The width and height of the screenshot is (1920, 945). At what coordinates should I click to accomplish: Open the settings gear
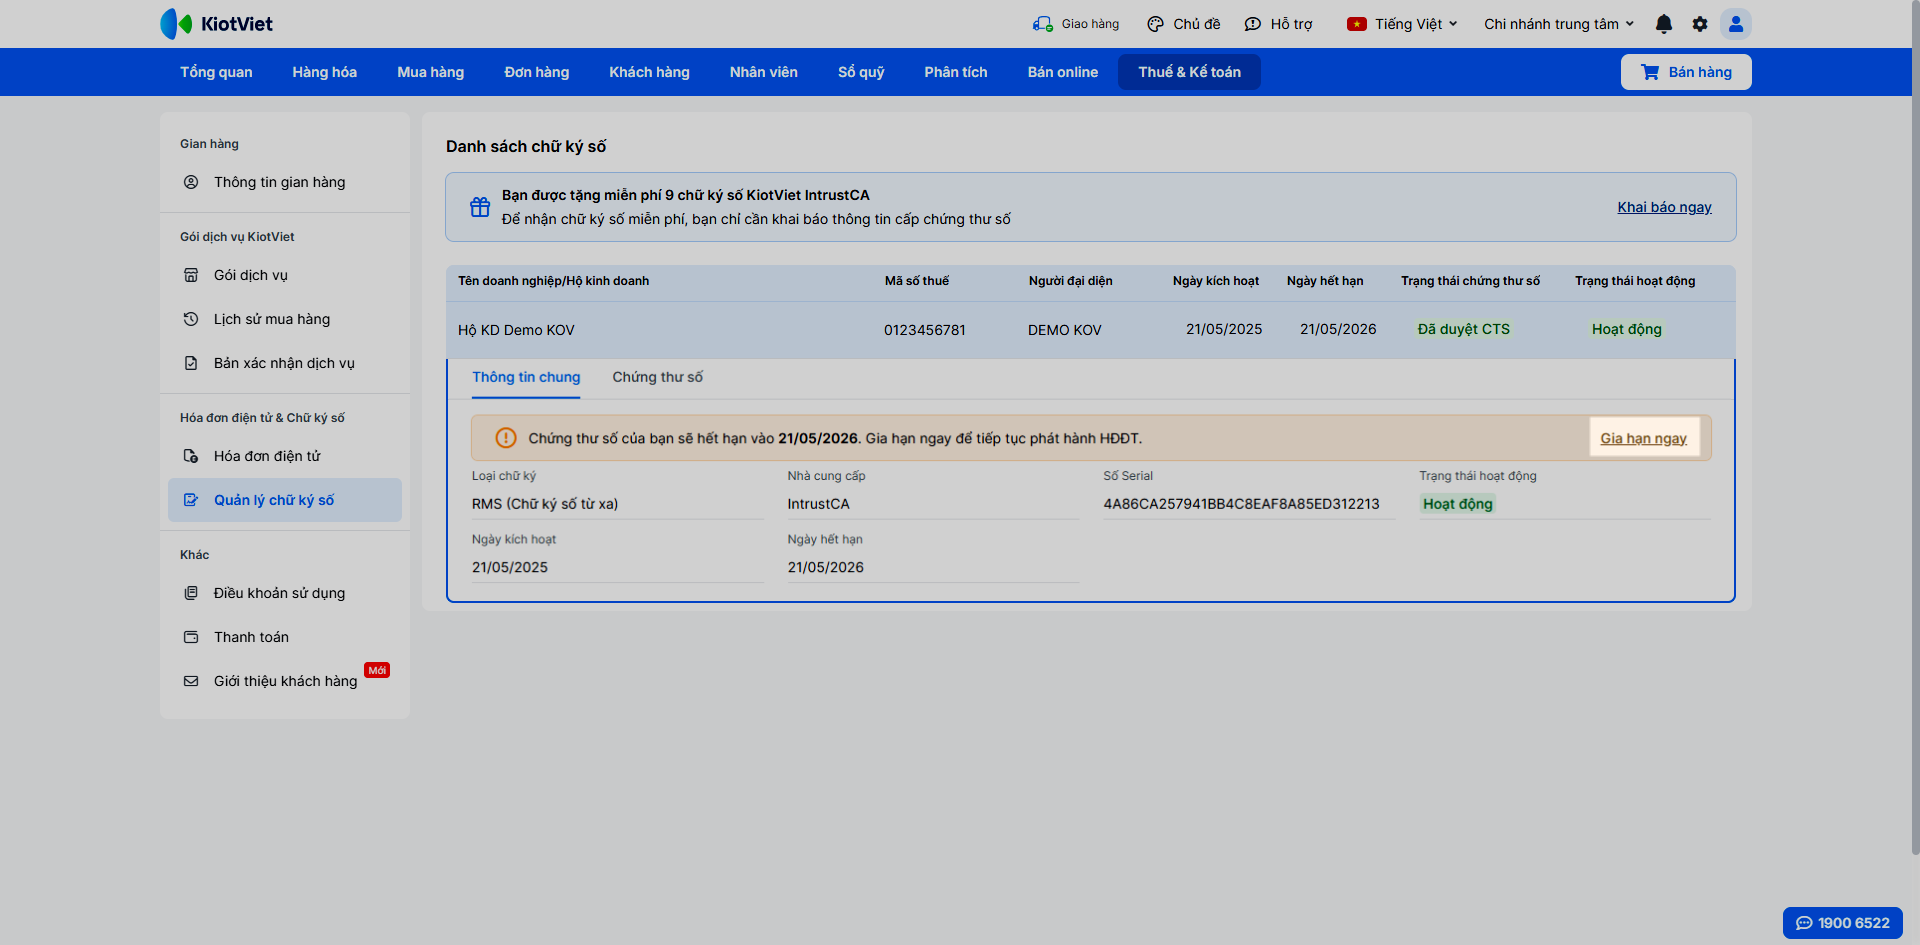pyautogui.click(x=1700, y=24)
